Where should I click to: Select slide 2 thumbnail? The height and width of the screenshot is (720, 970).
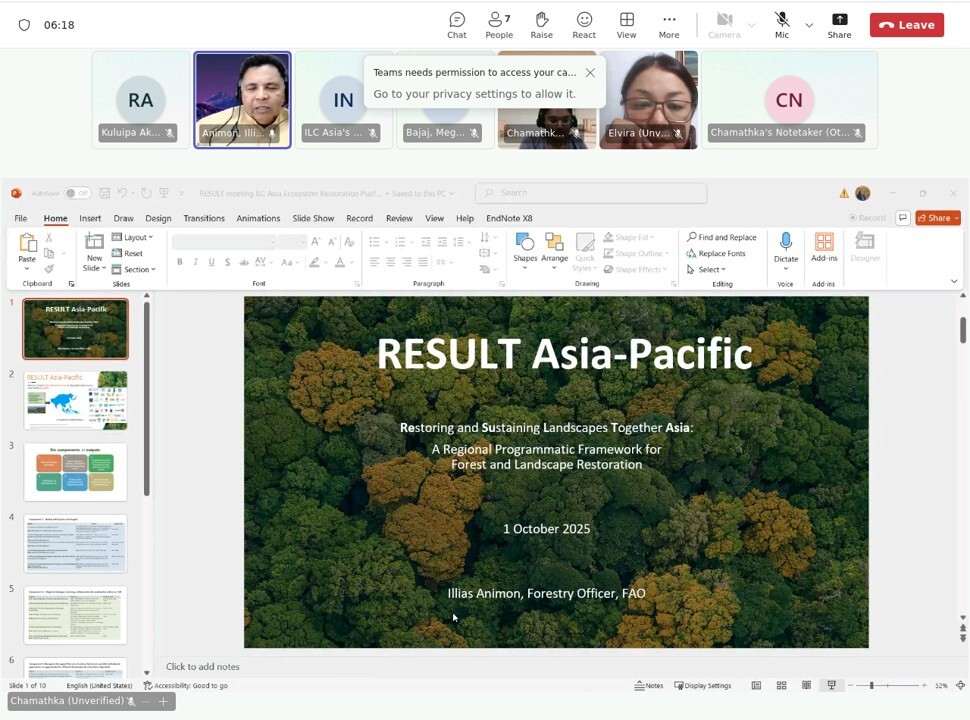point(75,400)
